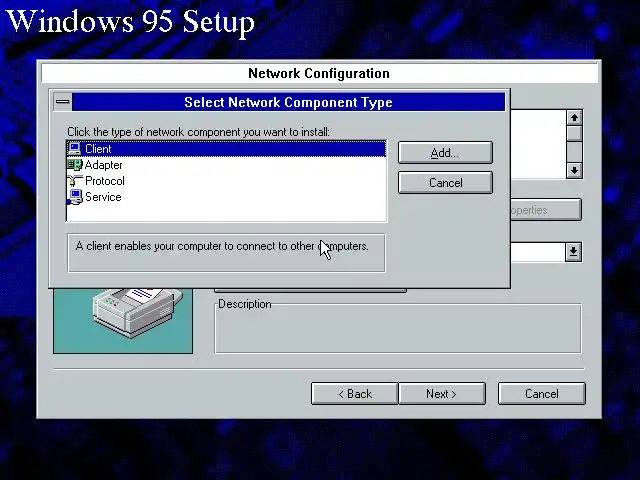Select the Service computer icon
This screenshot has width=640, height=480.
pos(74,197)
